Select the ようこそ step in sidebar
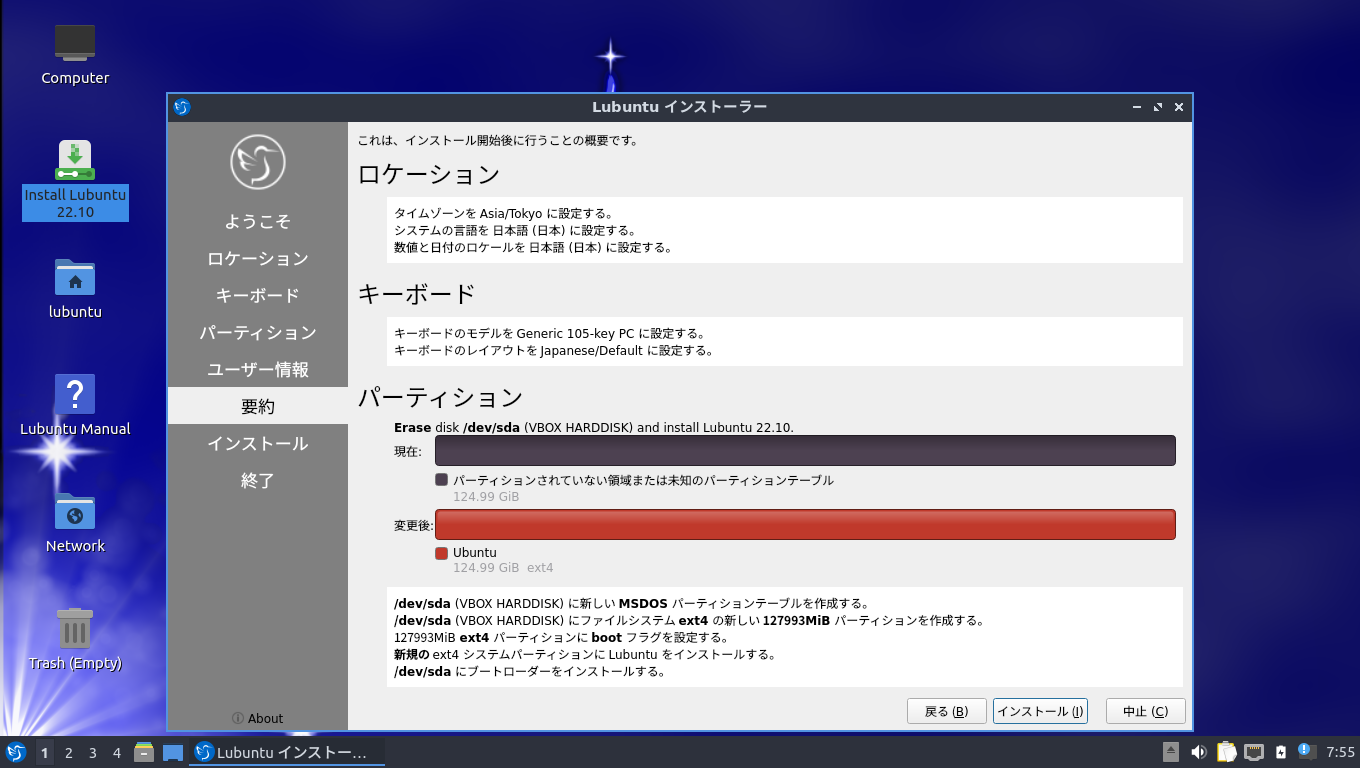Viewport: 1360px width, 768px height. coord(258,221)
